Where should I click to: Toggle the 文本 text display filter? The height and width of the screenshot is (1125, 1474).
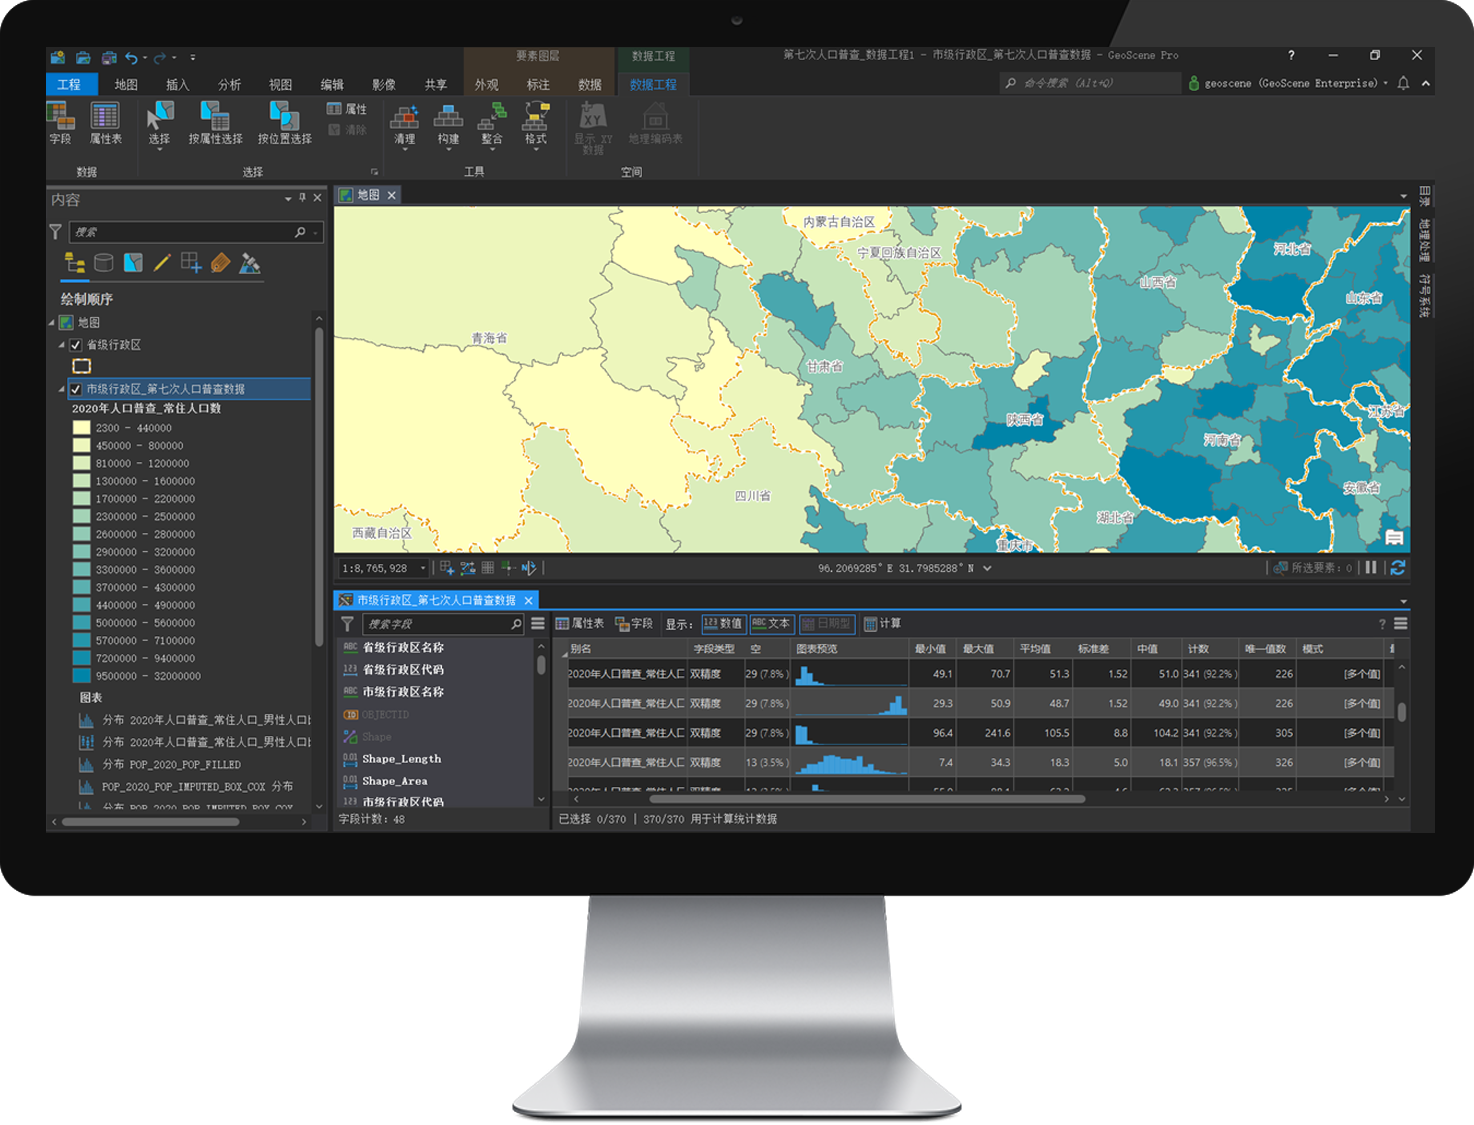771,623
